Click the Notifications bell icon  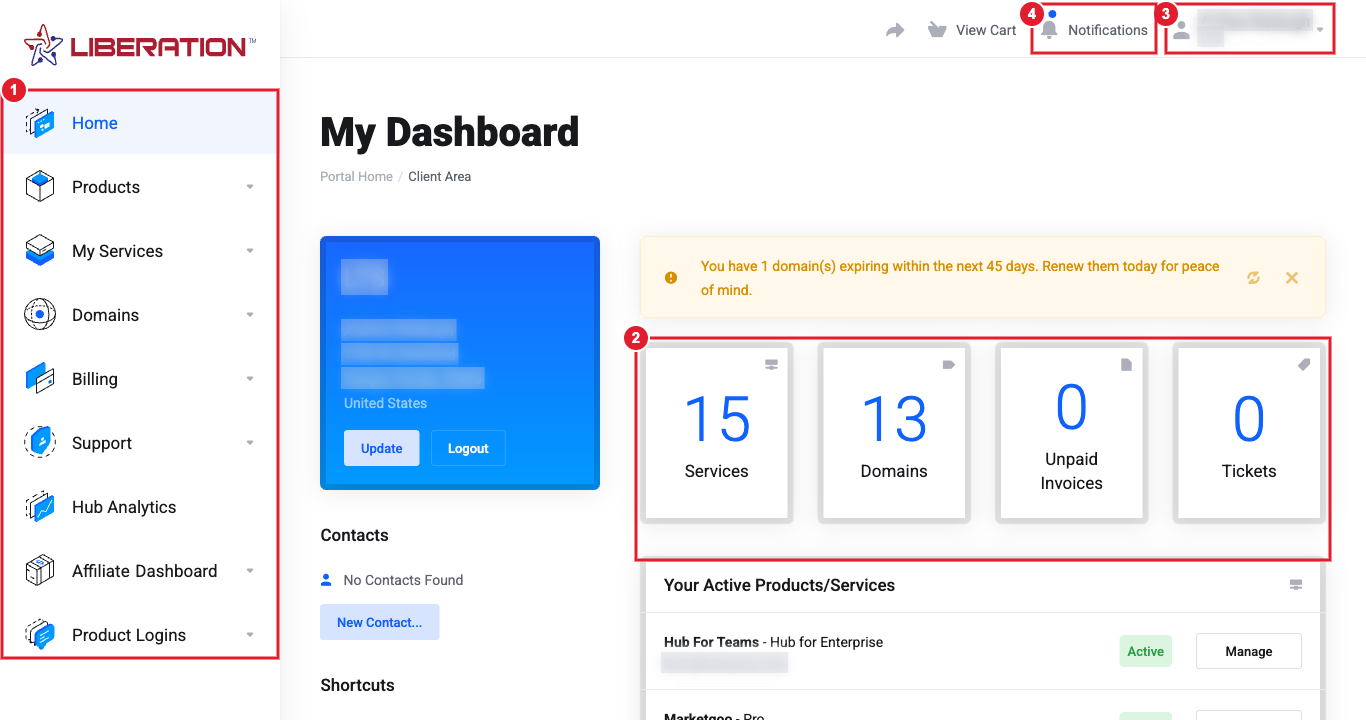[x=1049, y=30]
